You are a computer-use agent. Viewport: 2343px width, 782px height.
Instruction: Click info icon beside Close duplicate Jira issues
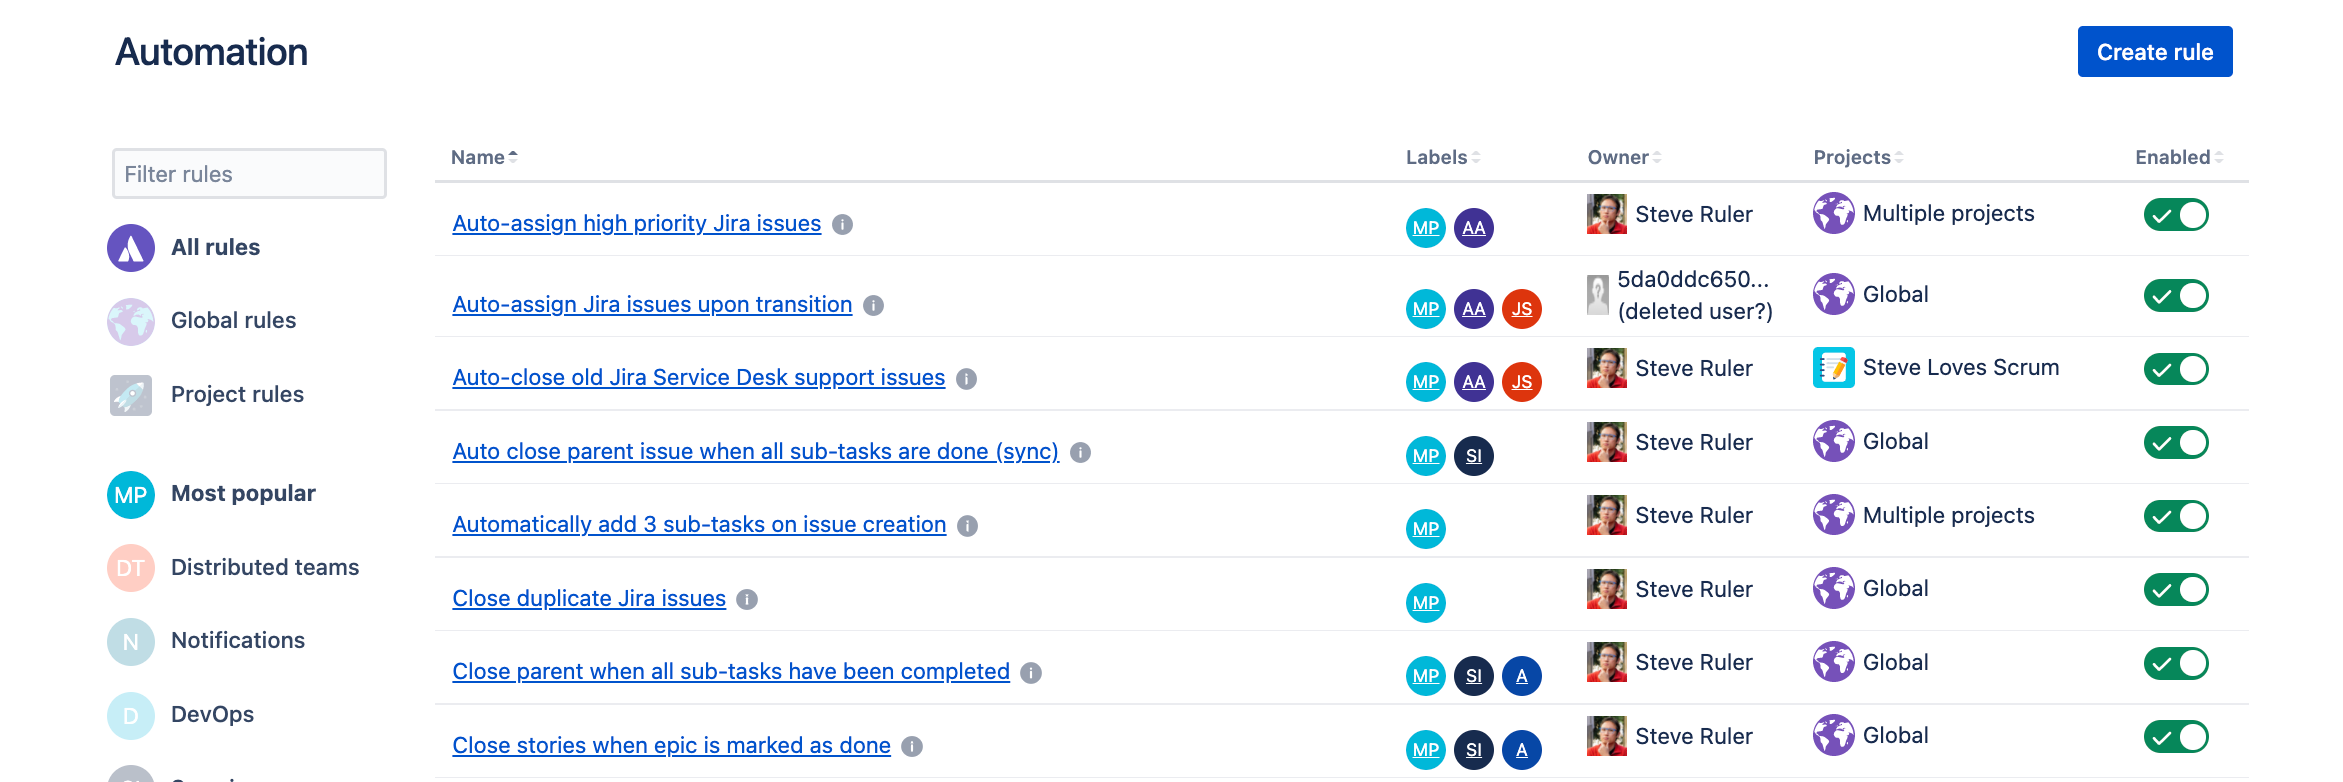747,599
